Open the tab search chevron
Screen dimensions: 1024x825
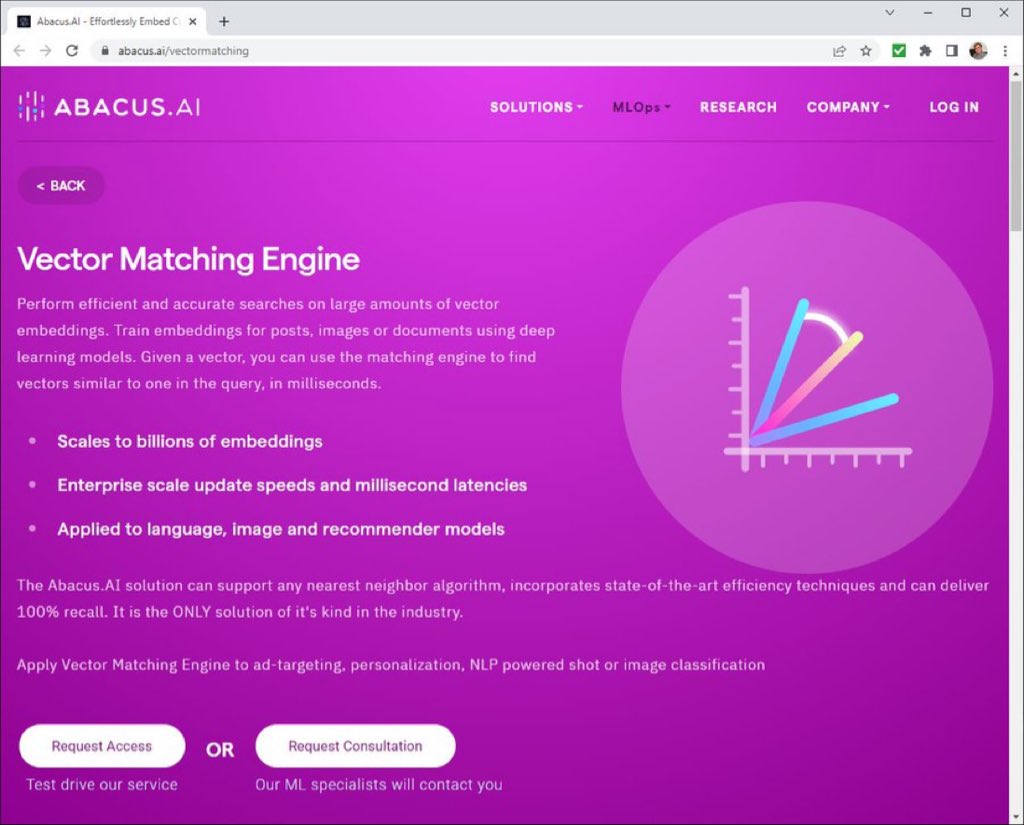[889, 12]
